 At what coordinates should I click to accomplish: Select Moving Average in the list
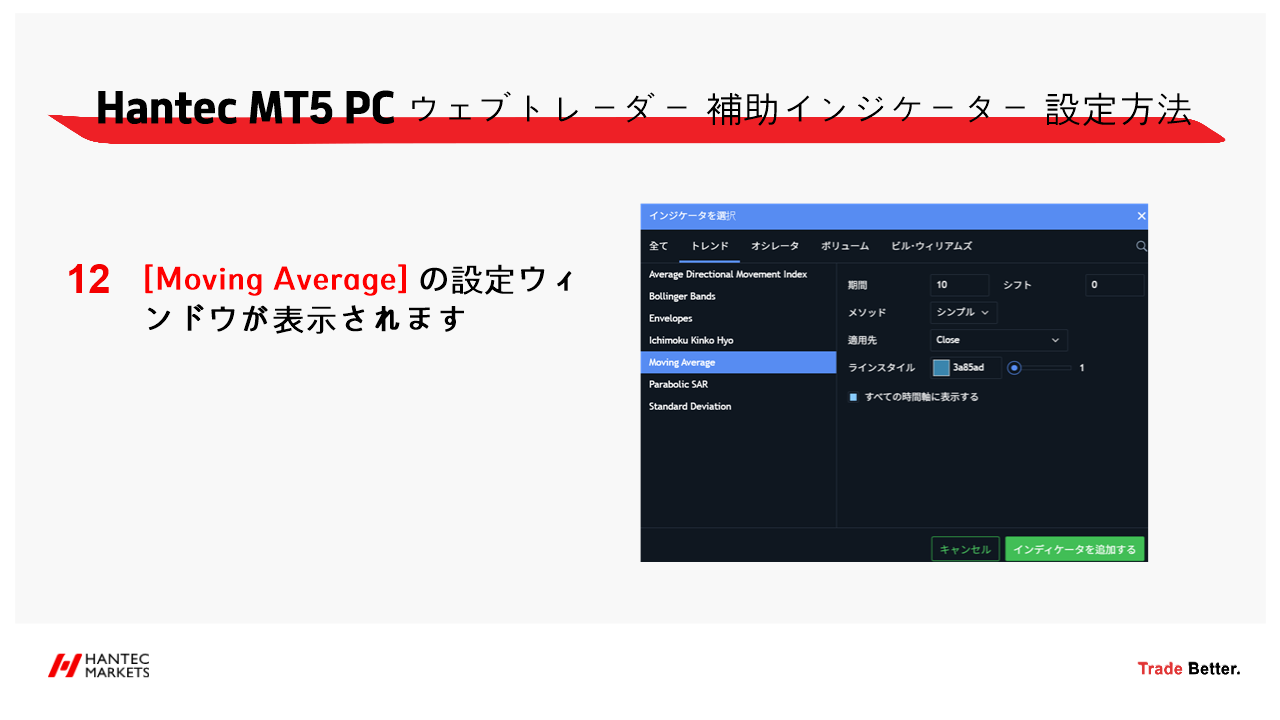pyautogui.click(x=738, y=362)
